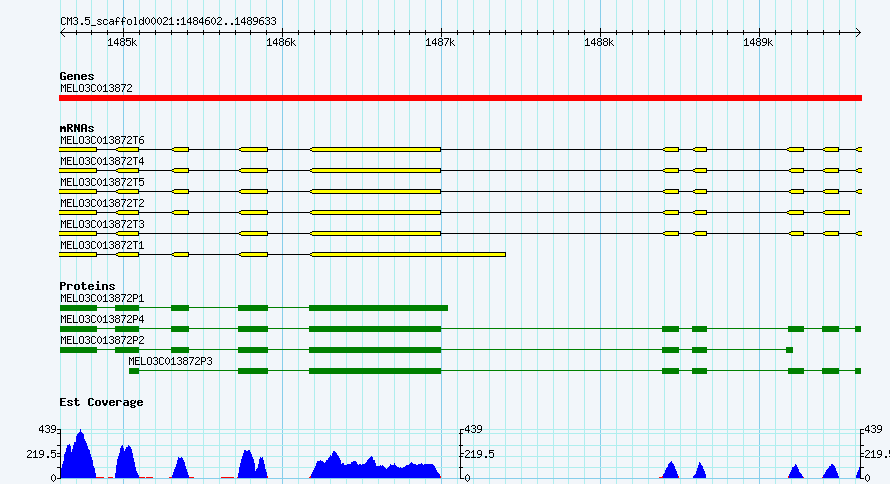Click the mRNAs track heading
Screen dimensions: 890x484
77,128
